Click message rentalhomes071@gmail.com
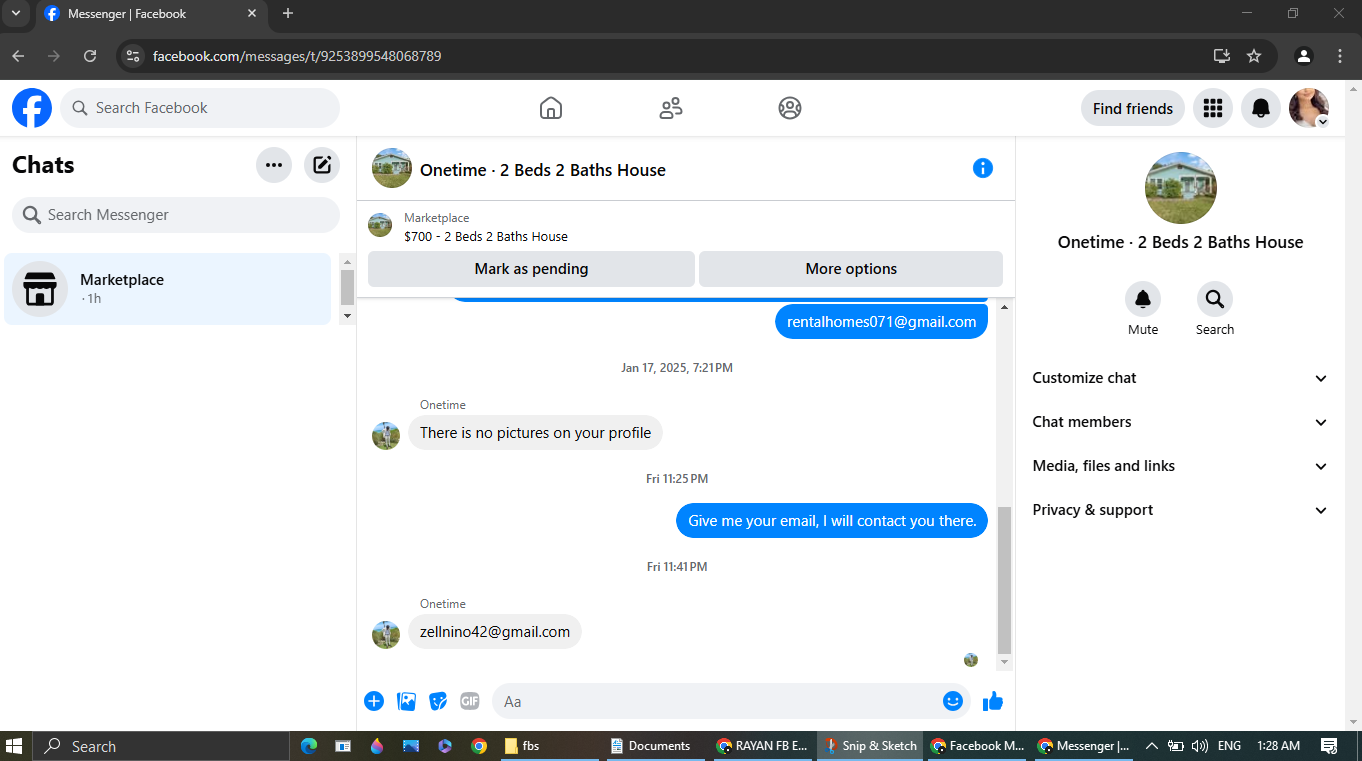The image size is (1362, 761). click(x=881, y=322)
